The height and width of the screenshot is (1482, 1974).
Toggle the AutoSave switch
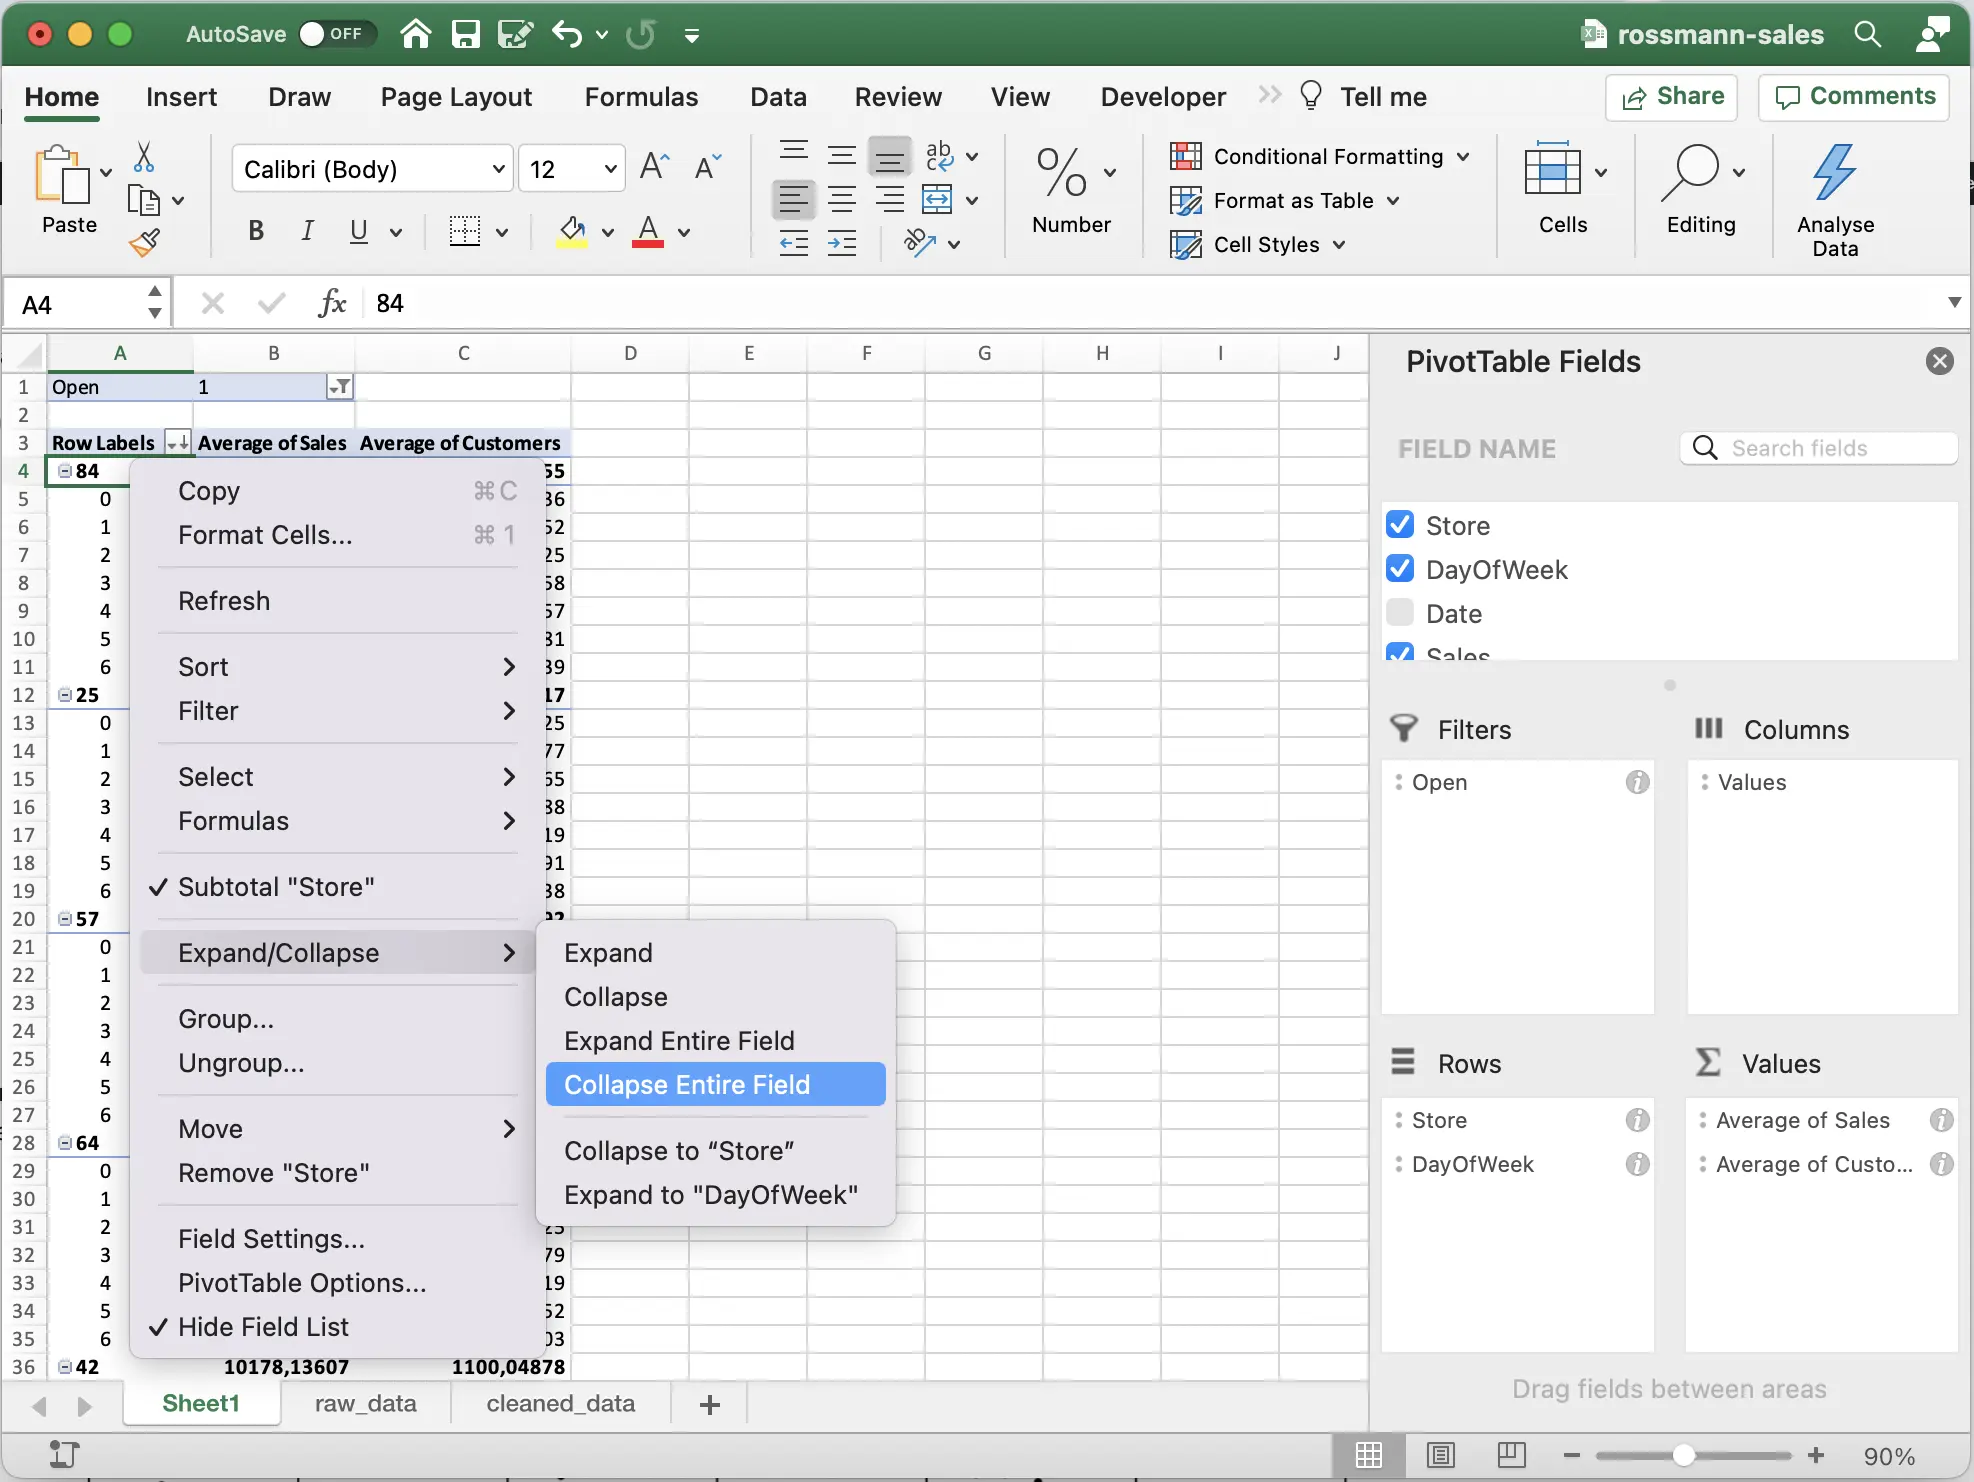click(336, 35)
